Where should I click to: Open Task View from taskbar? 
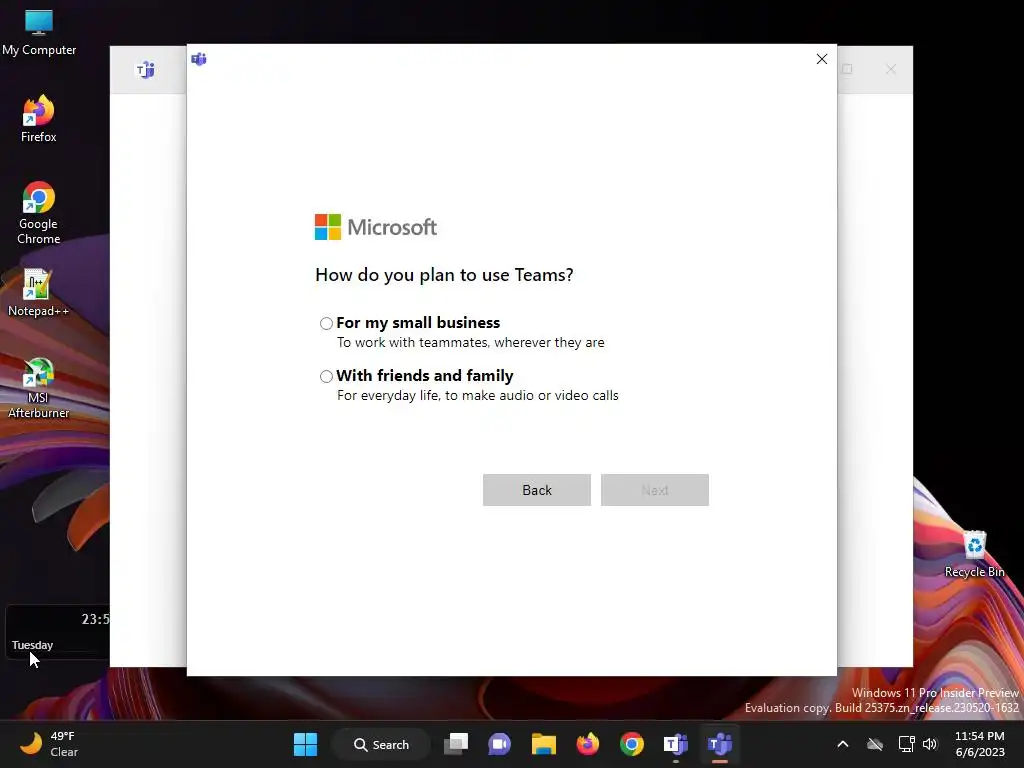tap(456, 744)
